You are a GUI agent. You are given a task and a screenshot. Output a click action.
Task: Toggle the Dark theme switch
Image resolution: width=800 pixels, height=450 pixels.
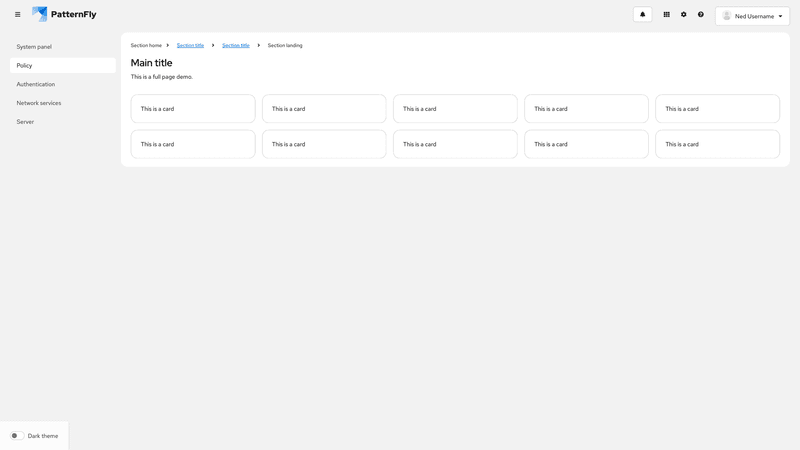click(17, 436)
